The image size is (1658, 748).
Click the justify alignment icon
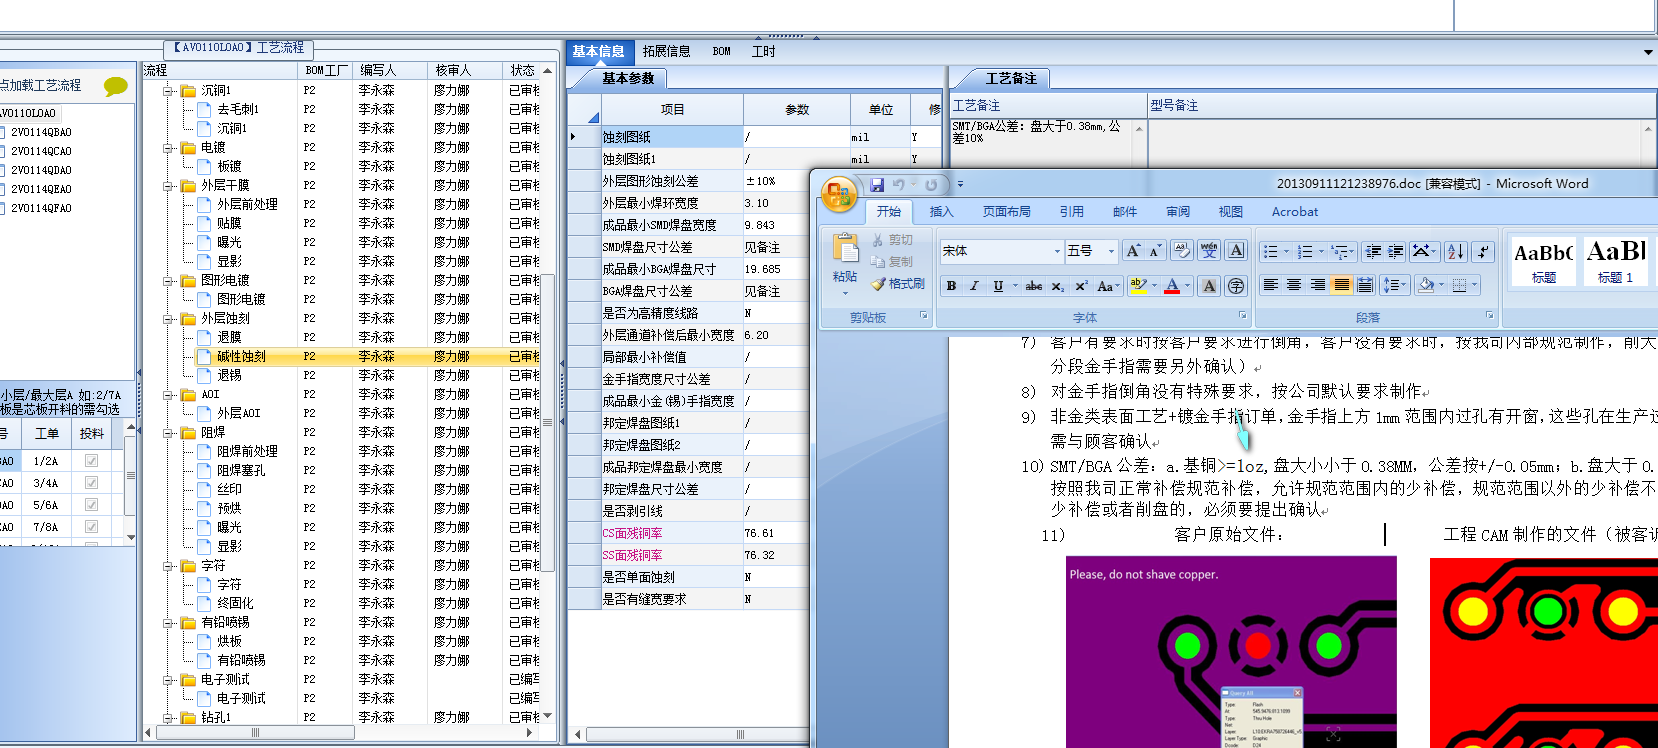click(x=1342, y=285)
